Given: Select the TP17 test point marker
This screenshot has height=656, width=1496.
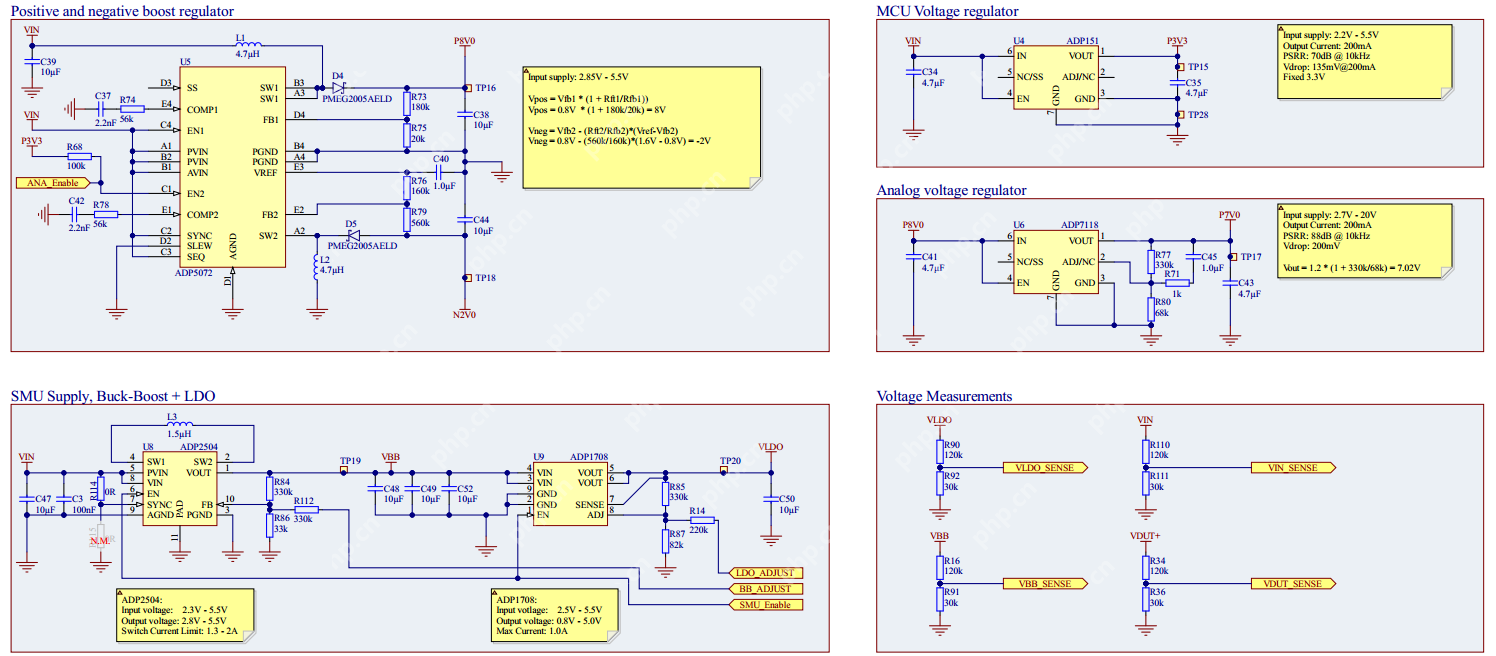Looking at the screenshot, I should [1231, 257].
